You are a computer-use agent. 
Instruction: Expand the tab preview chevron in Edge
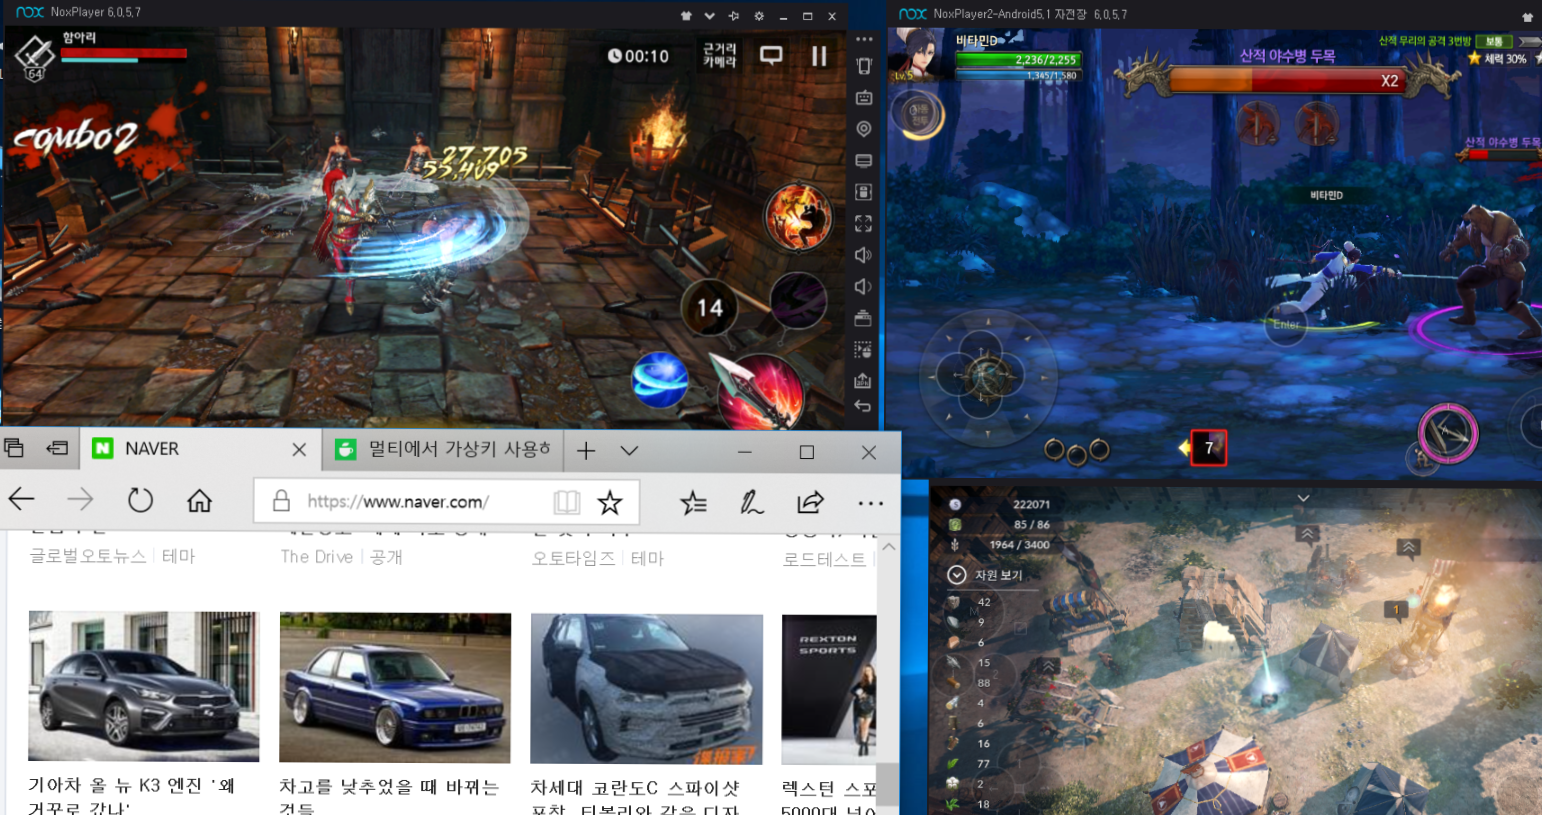click(629, 451)
